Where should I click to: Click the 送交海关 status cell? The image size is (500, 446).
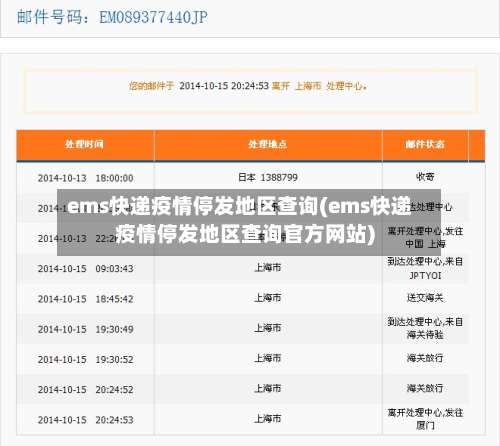pos(425,298)
